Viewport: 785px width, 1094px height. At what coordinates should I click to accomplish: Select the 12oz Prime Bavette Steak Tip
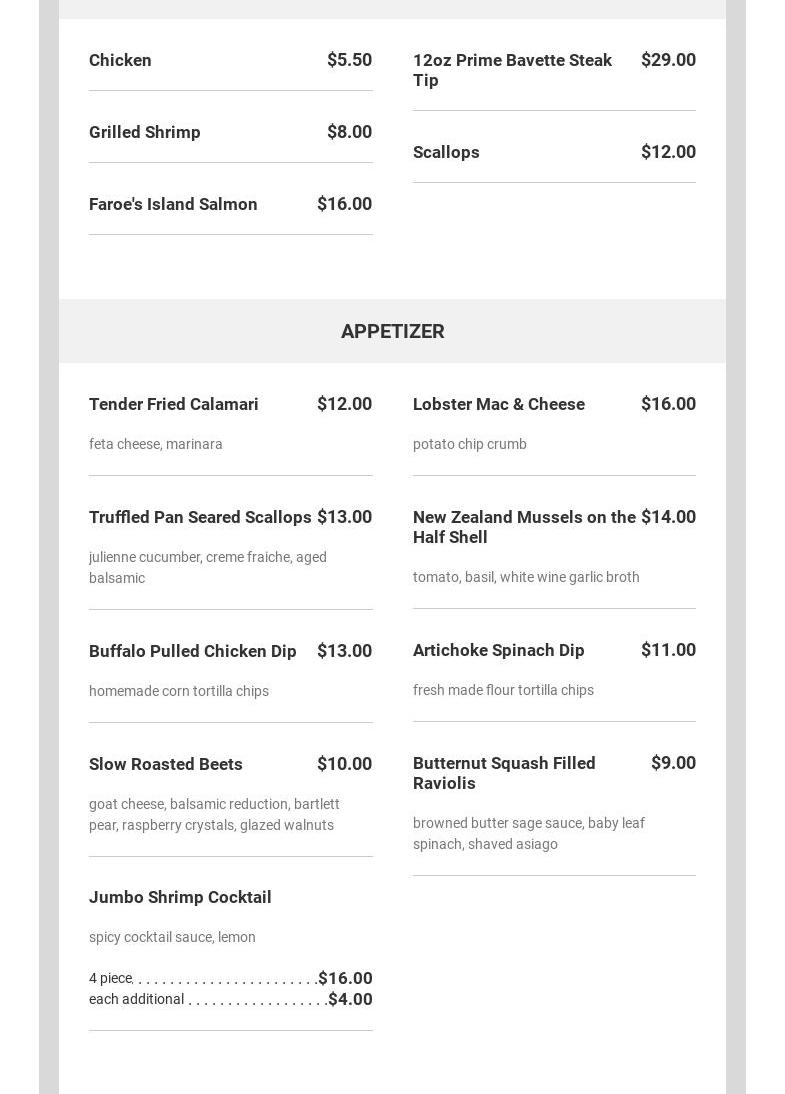tap(512, 70)
